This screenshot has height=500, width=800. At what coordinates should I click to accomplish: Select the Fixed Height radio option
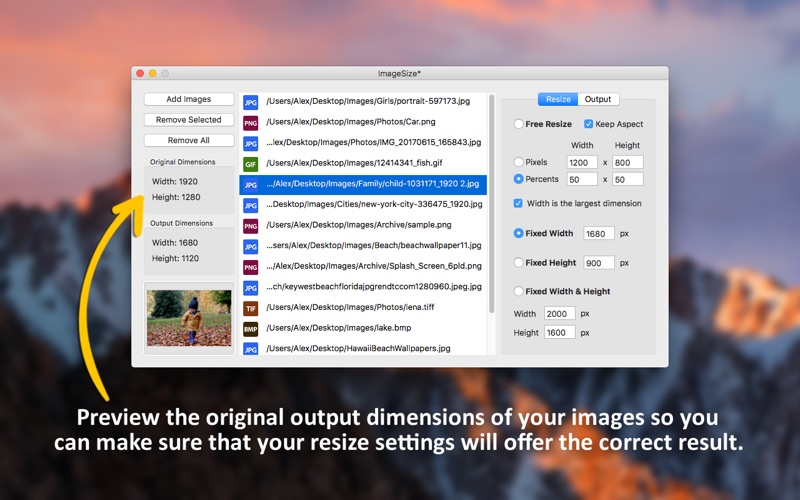point(518,263)
